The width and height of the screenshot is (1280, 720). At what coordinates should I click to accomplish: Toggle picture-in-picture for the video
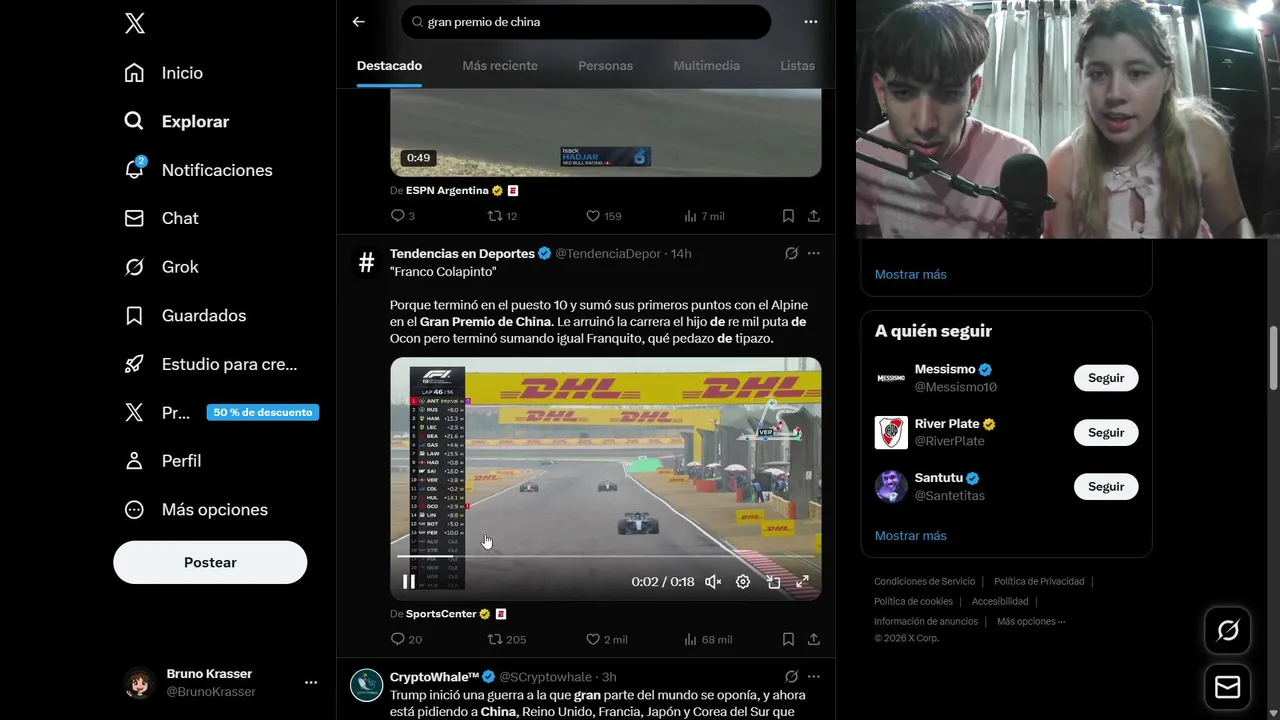(773, 582)
